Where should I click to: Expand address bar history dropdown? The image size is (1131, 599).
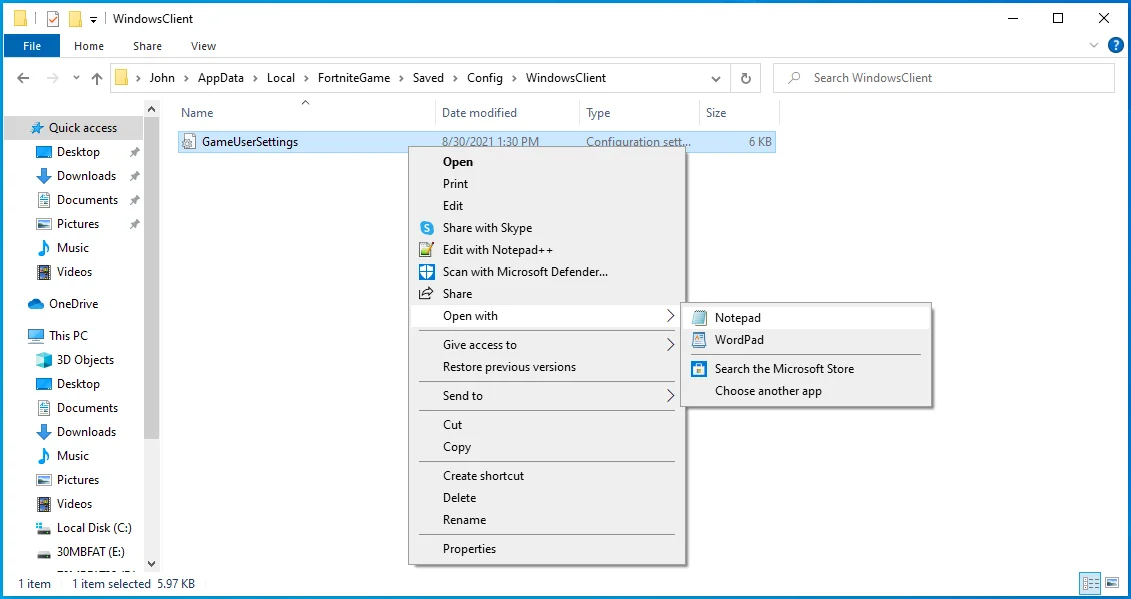coord(716,78)
